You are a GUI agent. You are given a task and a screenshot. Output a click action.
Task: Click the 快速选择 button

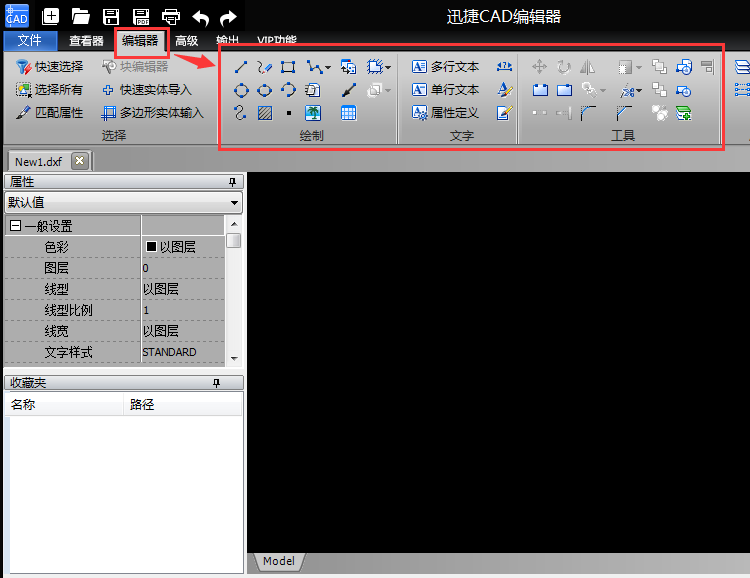(x=50, y=67)
